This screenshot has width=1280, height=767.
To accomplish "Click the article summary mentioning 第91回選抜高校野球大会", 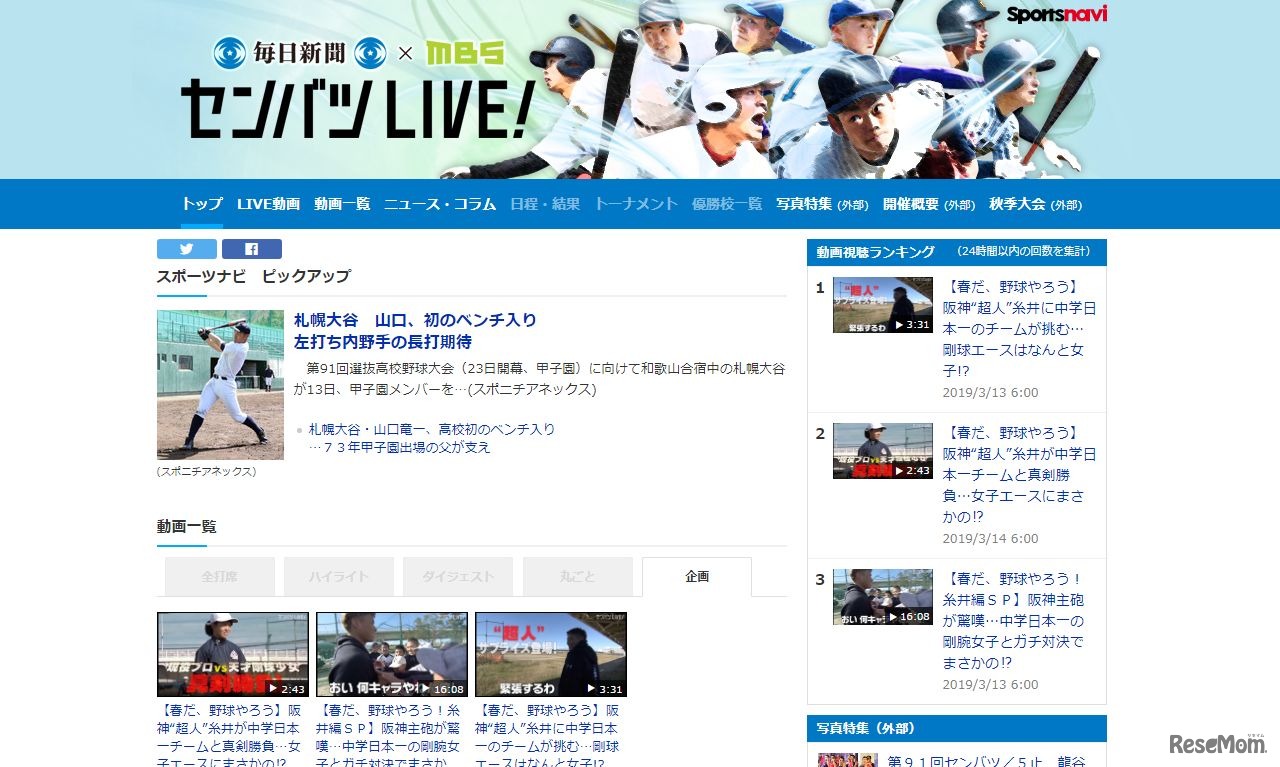I will point(540,378).
